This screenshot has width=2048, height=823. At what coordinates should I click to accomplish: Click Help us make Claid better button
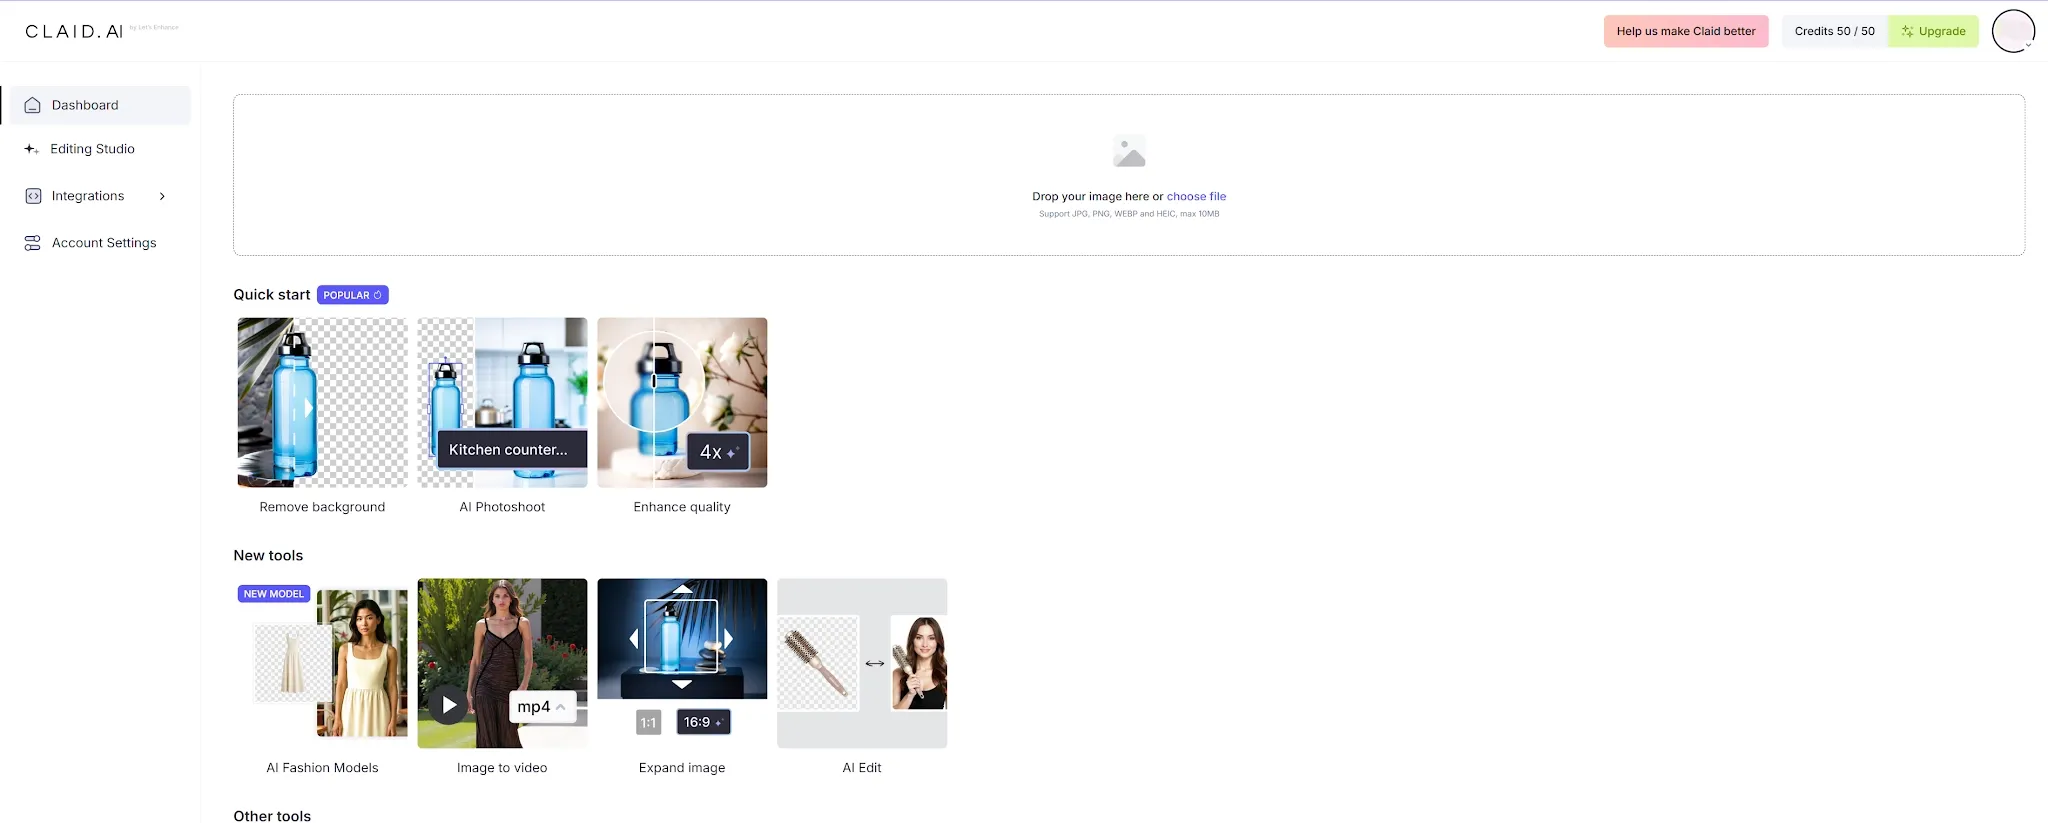[1686, 31]
